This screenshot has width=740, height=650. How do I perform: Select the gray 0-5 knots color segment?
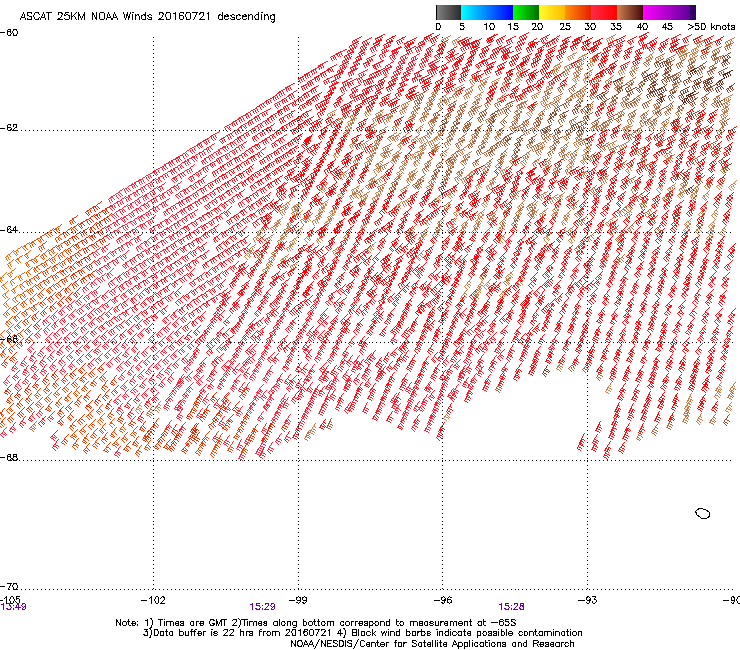coord(448,12)
